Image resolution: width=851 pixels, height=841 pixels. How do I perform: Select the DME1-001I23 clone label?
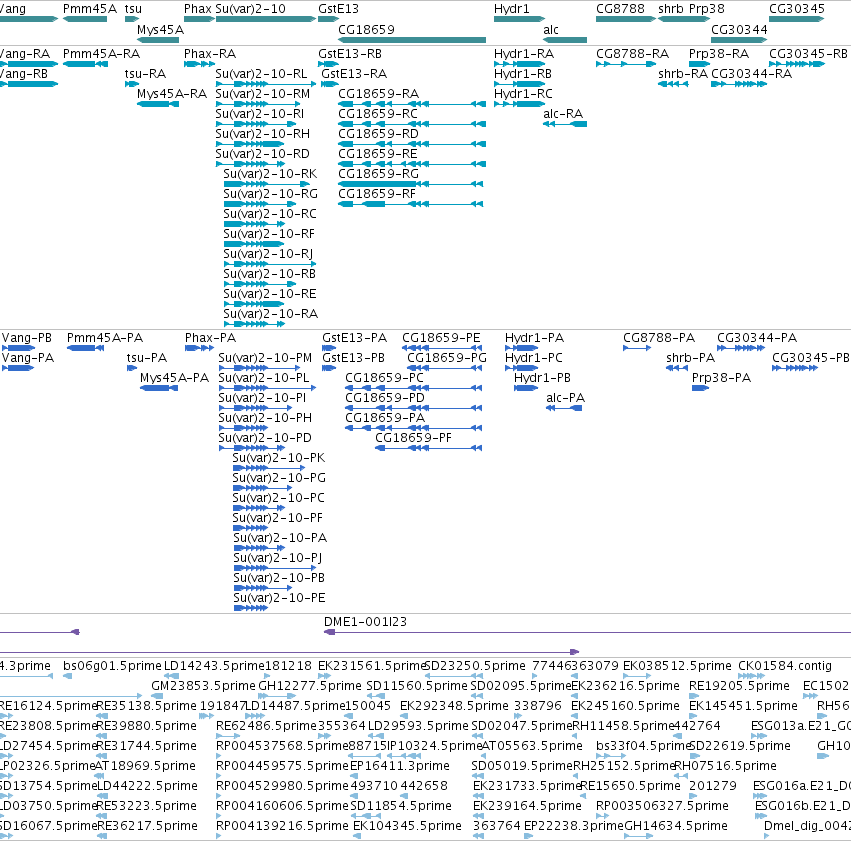(x=365, y=622)
